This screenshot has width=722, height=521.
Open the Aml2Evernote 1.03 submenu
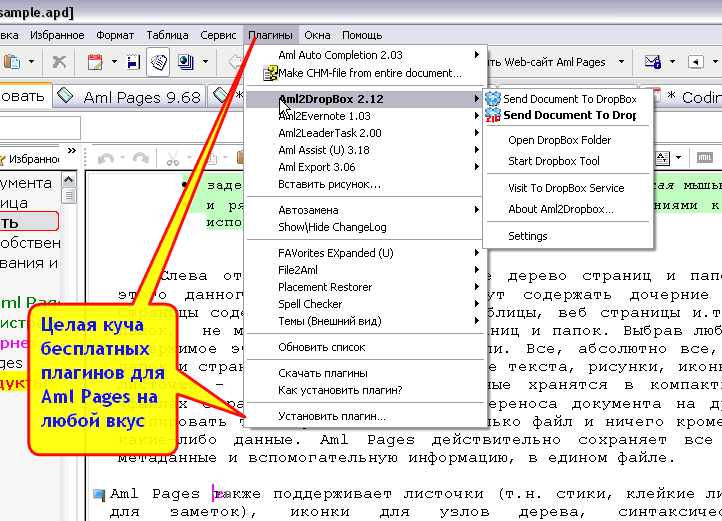(x=366, y=116)
